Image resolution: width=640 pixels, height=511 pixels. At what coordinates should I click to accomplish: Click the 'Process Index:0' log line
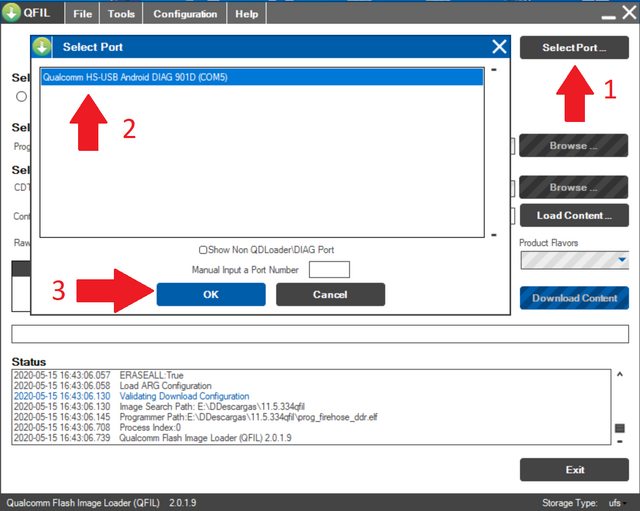coord(150,428)
